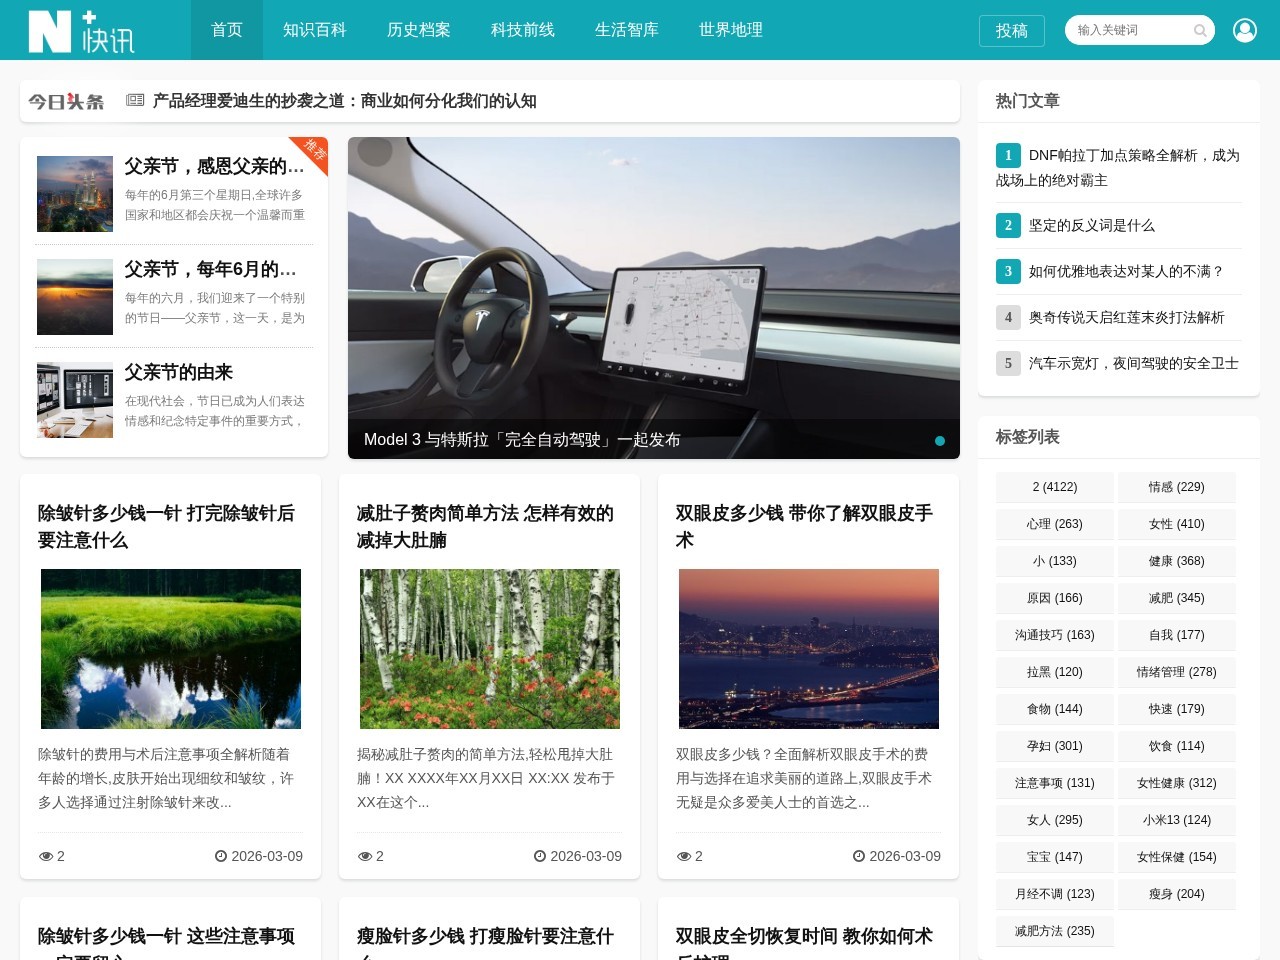
Task: Click the 投稿 submit button
Action: click(1011, 31)
